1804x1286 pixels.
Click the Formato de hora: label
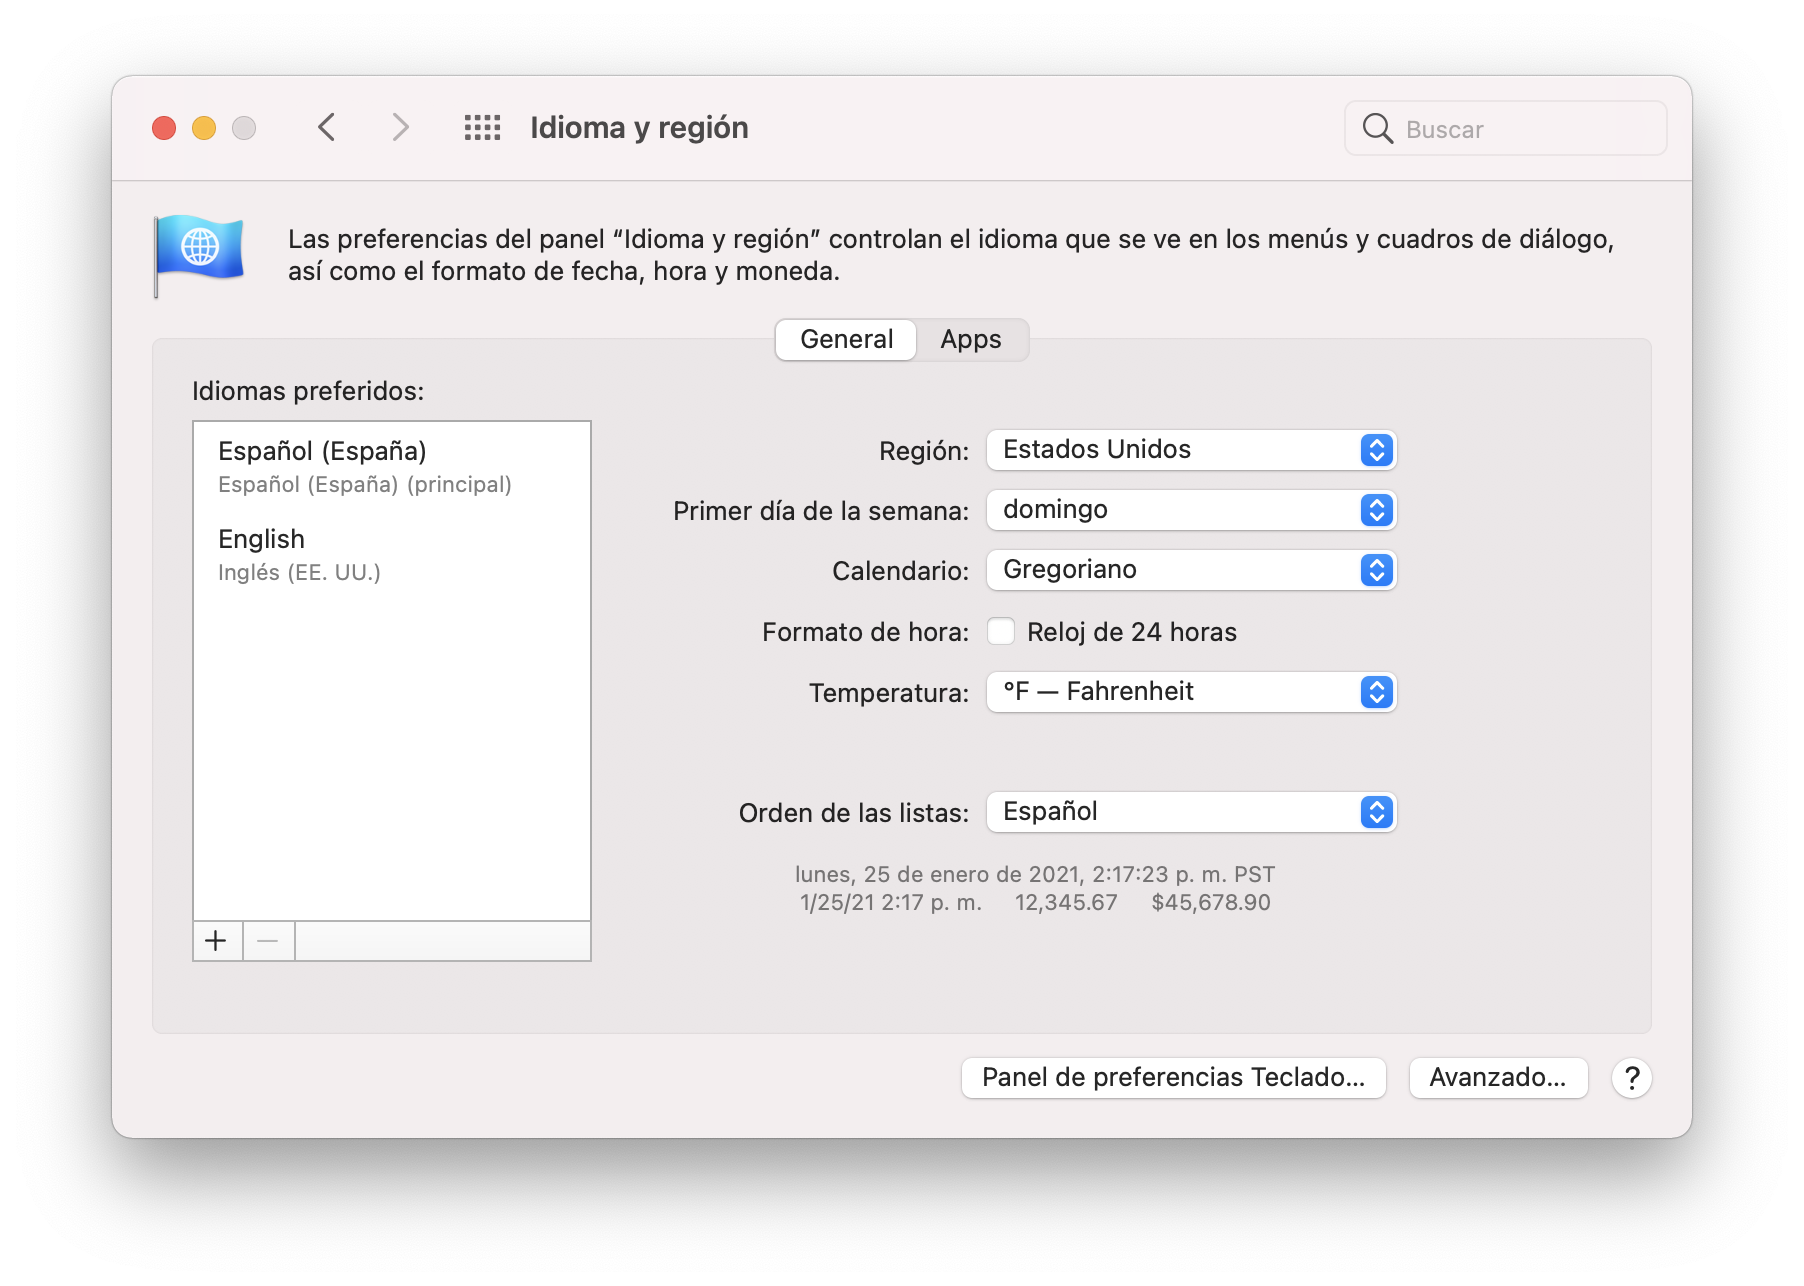pyautogui.click(x=866, y=632)
